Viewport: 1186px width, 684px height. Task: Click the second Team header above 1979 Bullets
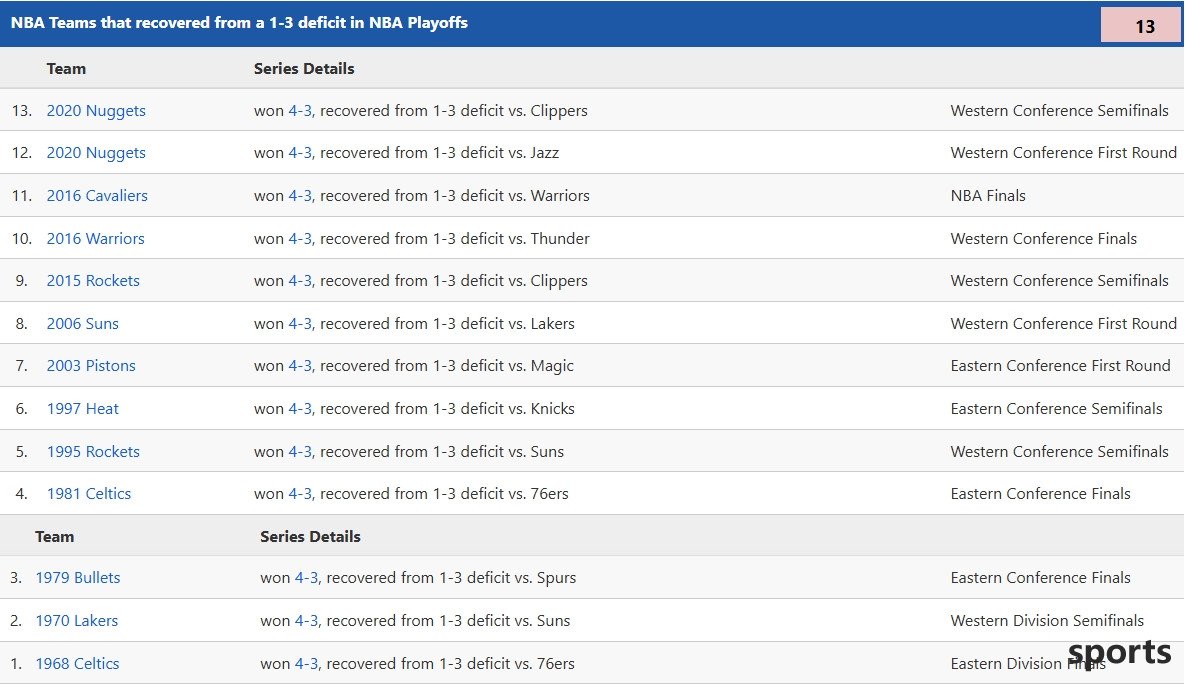tap(54, 536)
